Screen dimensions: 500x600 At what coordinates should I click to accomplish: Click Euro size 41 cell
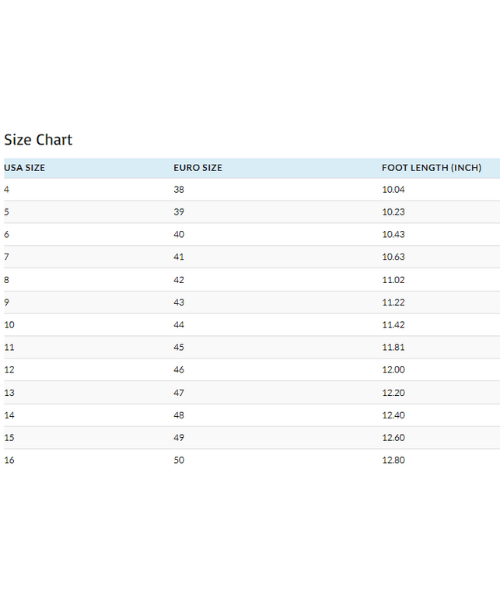click(179, 257)
